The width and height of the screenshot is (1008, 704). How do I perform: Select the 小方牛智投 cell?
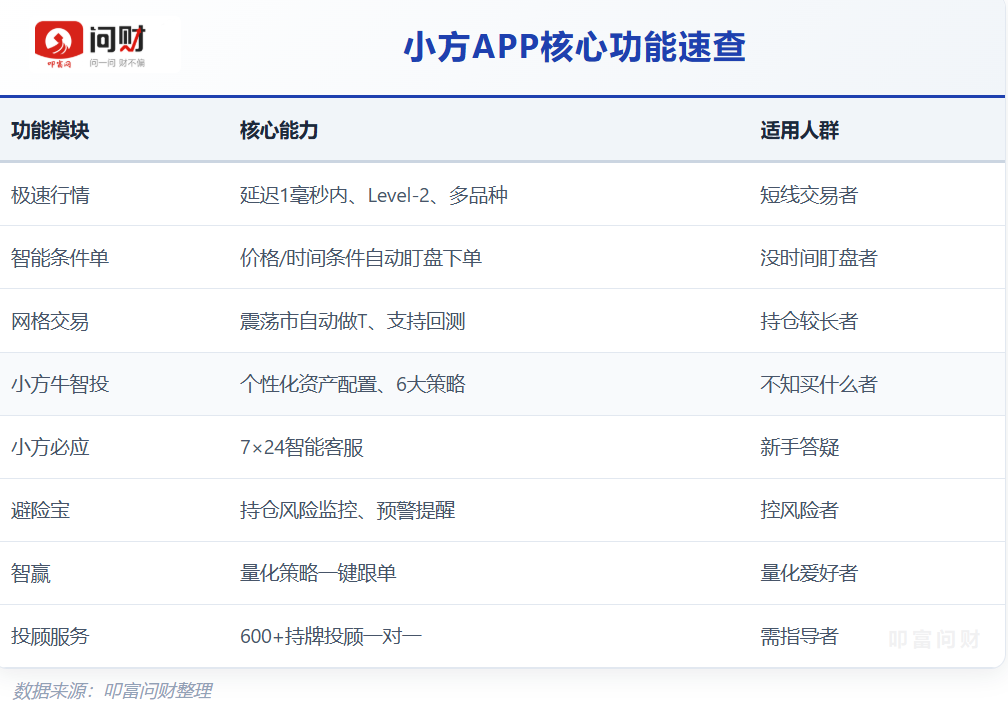60,384
